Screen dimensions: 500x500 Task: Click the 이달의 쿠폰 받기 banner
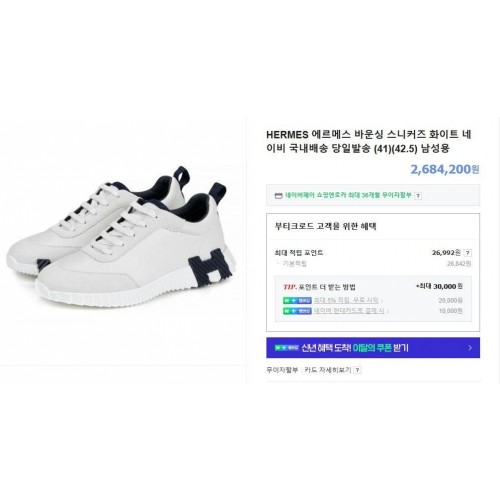pyautogui.click(x=373, y=348)
